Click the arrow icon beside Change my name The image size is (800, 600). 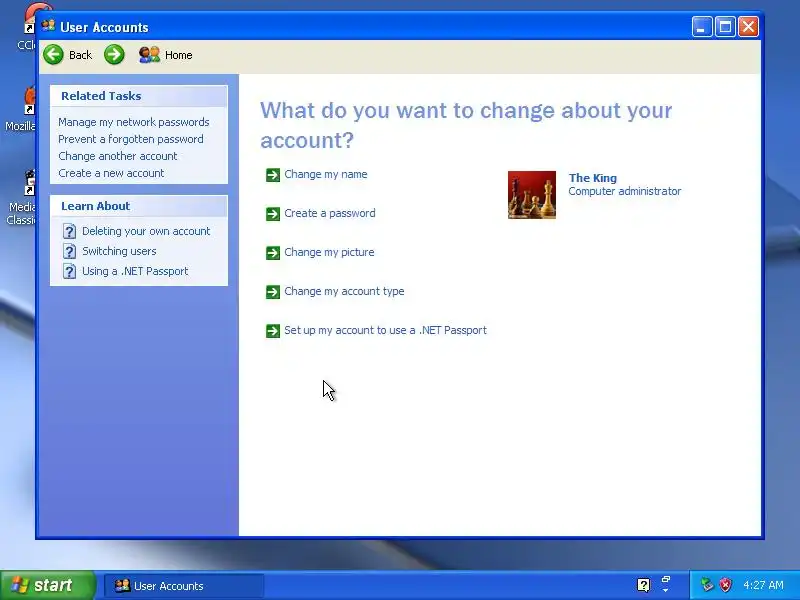click(273, 175)
